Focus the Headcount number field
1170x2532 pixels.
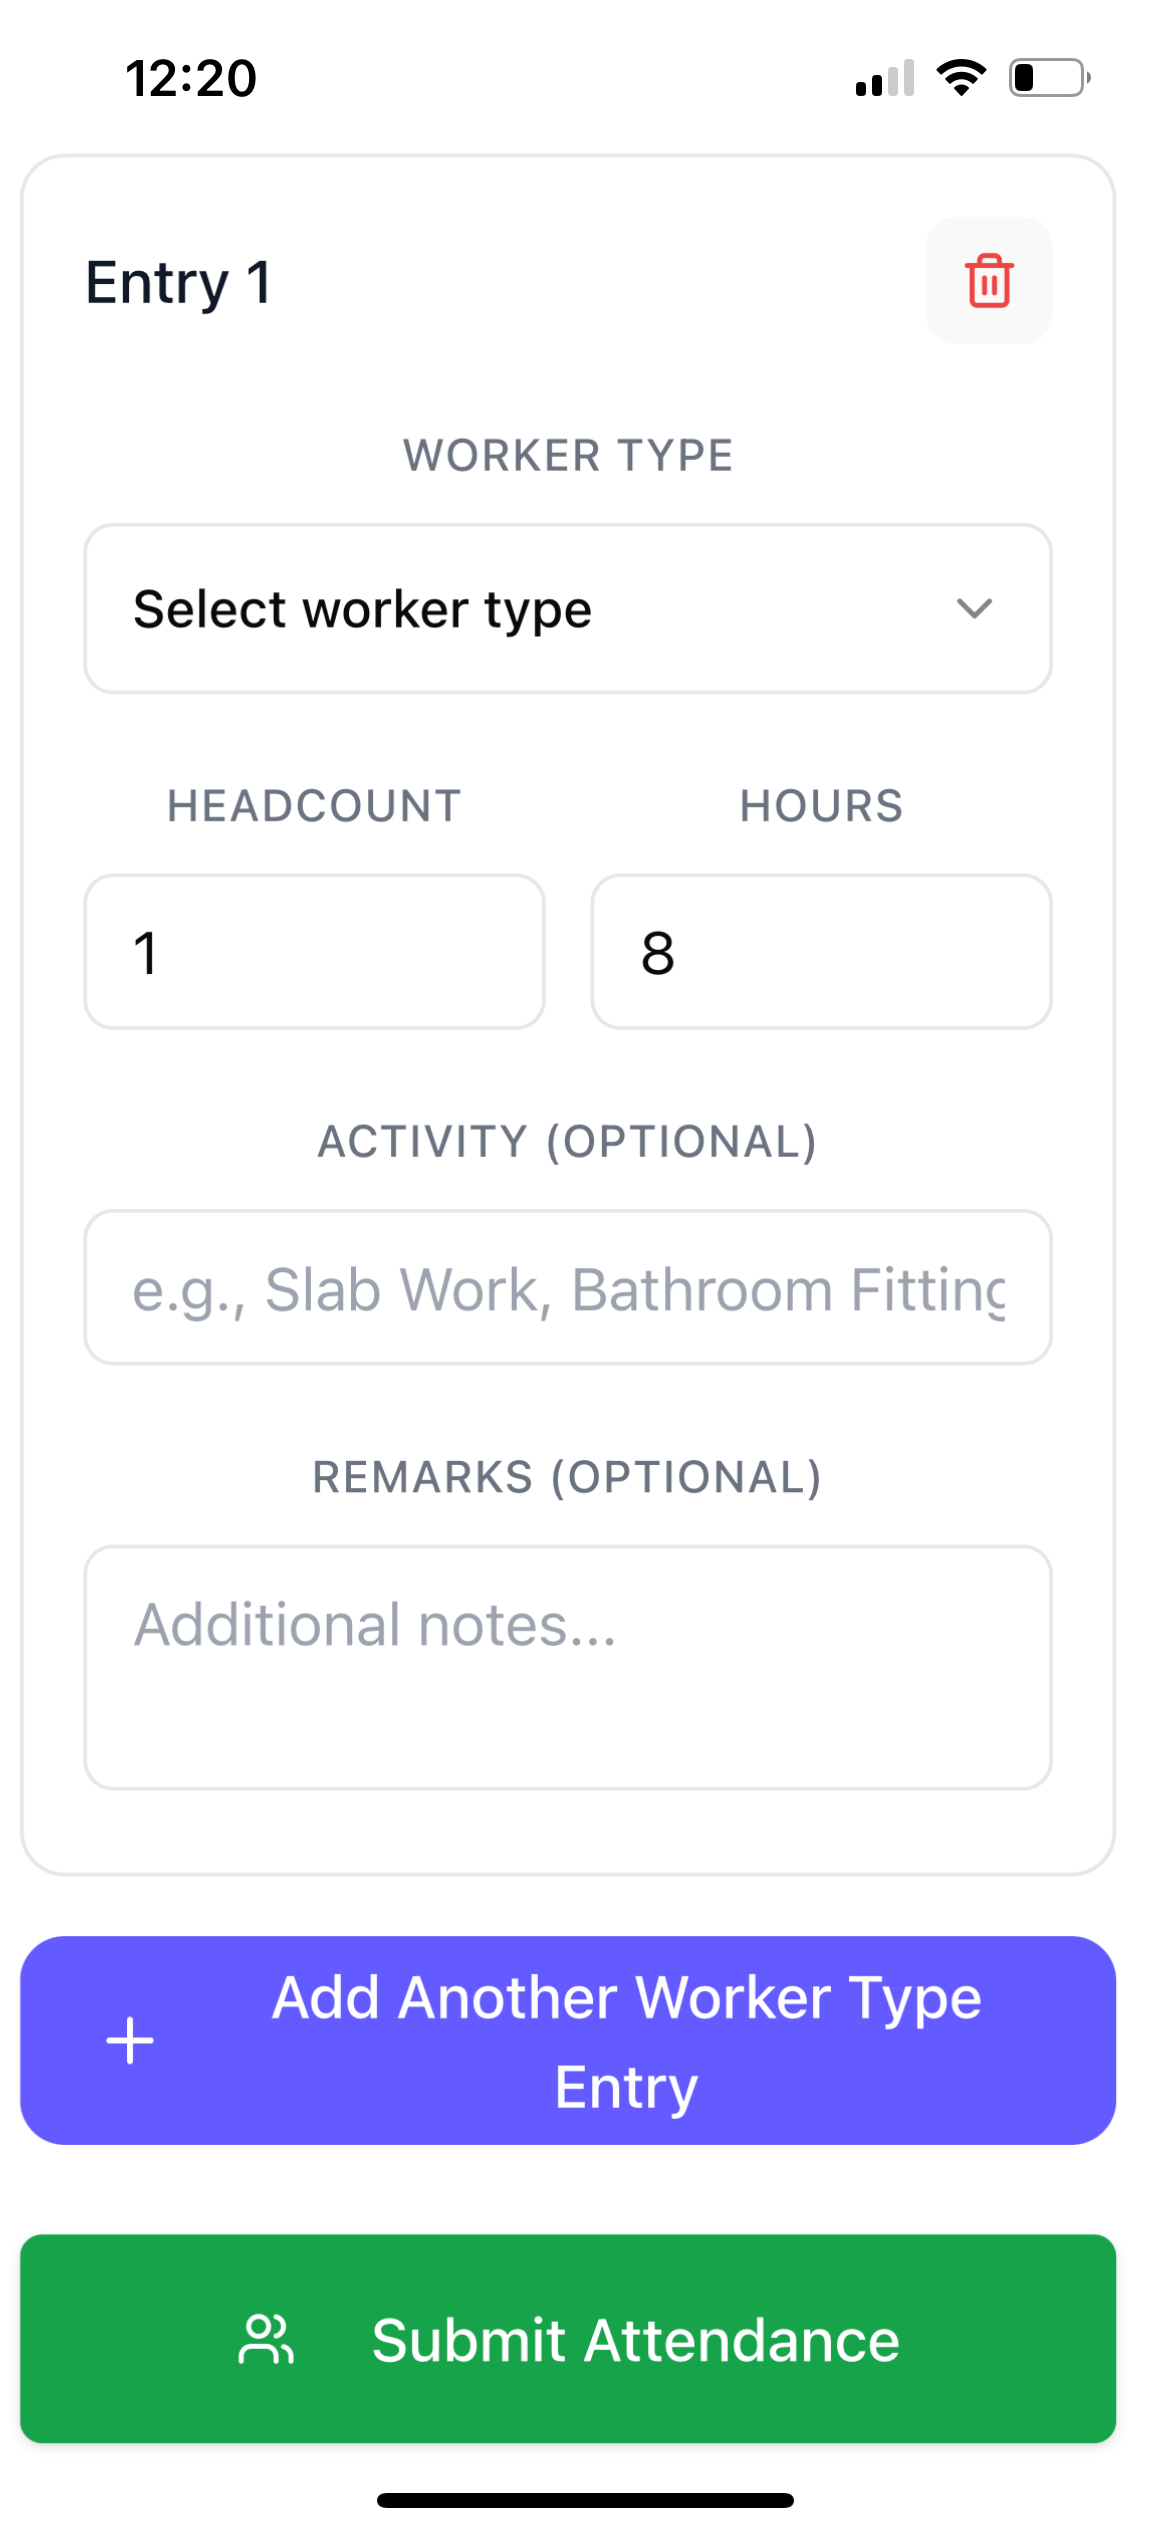pyautogui.click(x=314, y=952)
